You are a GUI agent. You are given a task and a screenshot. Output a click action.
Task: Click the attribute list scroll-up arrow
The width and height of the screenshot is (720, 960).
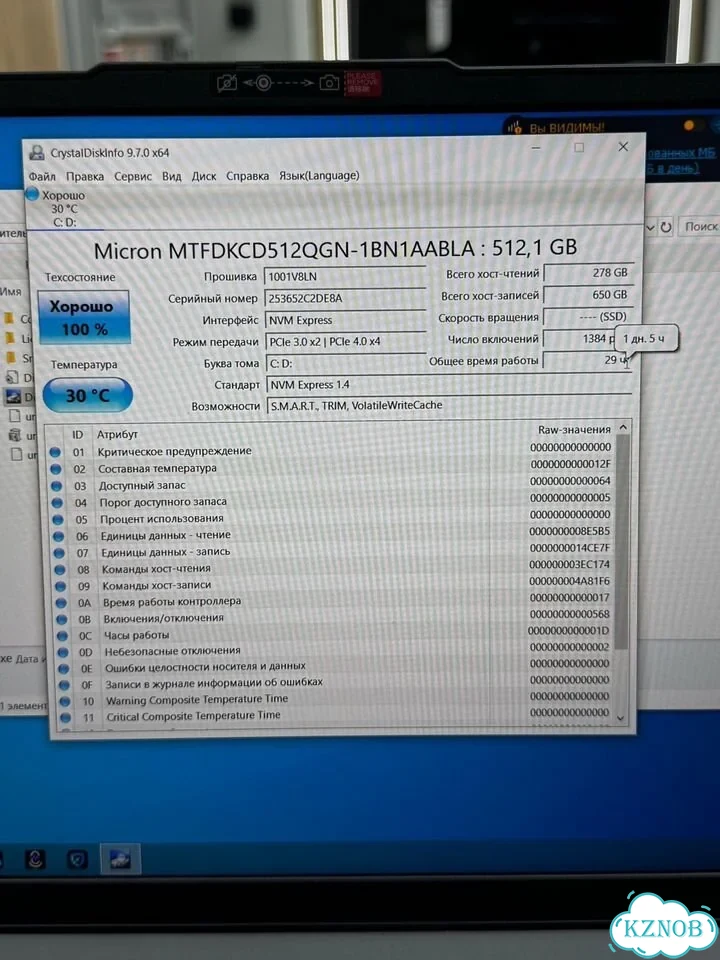point(623,427)
